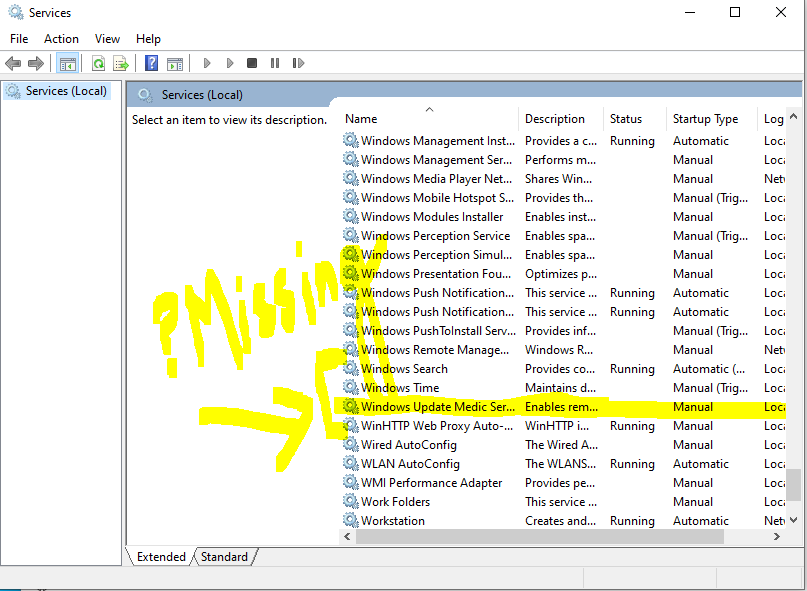Click the vertical scrollbar thumb
Image resolution: width=807 pixels, height=591 pixels.
point(795,484)
